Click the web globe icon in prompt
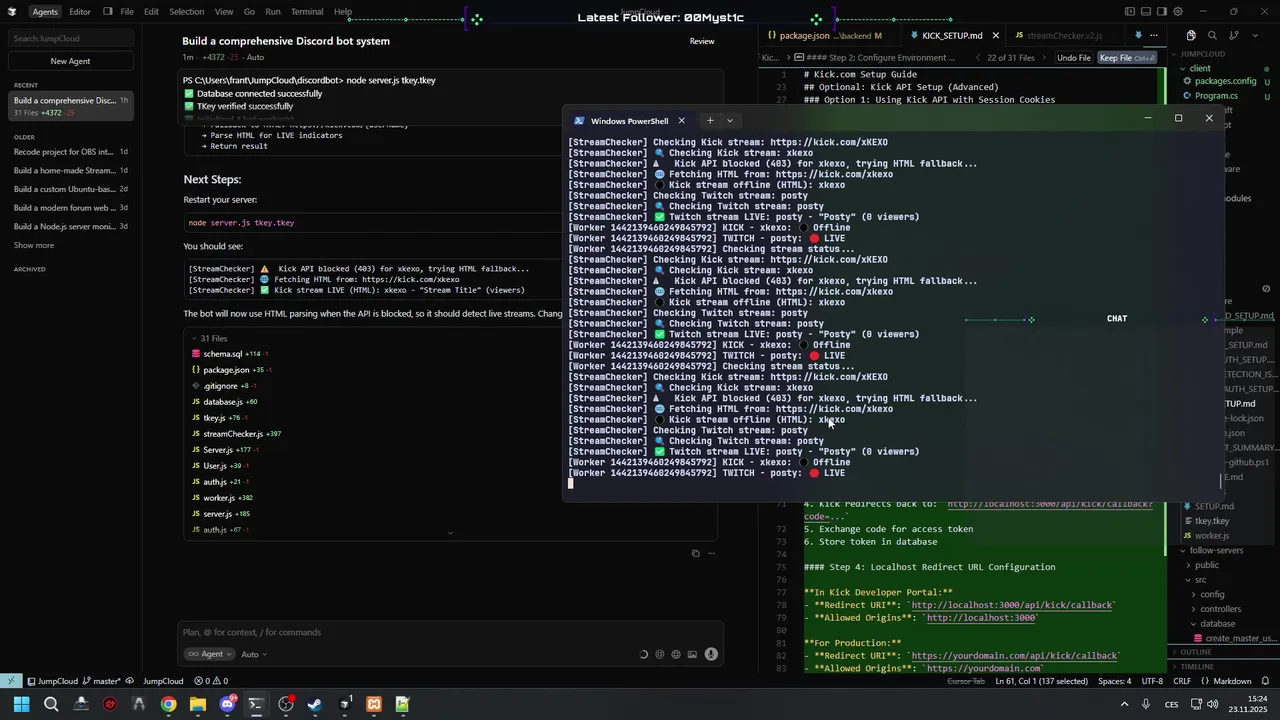The image size is (1280, 720). pyautogui.click(x=676, y=655)
